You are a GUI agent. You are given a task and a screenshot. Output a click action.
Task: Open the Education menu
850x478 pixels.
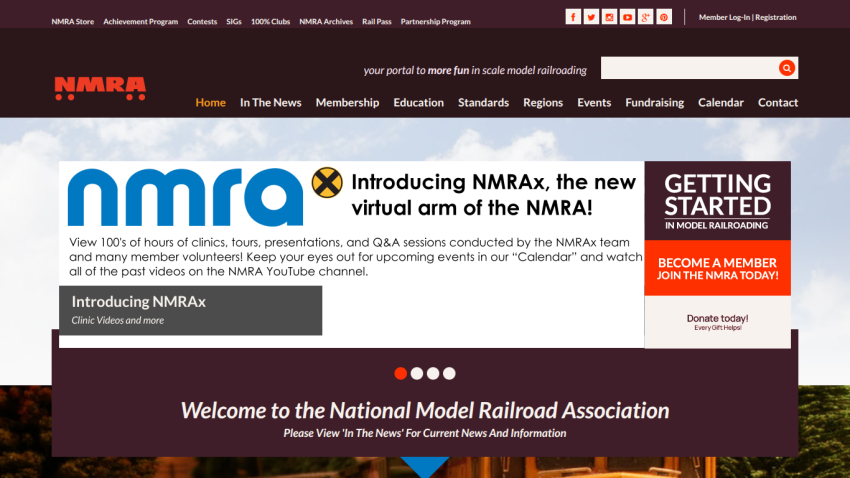[x=418, y=102]
